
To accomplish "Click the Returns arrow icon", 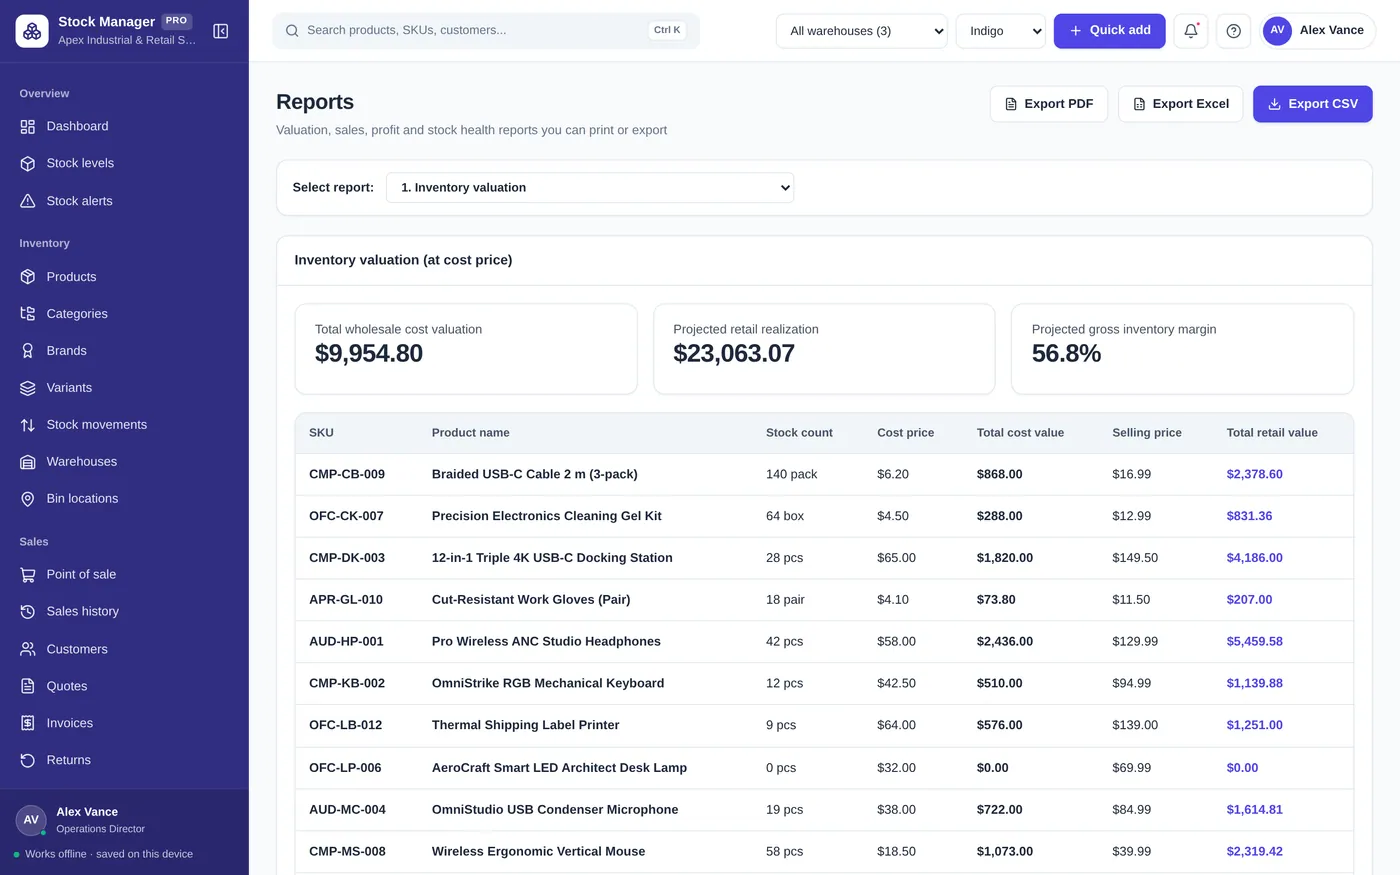I will (x=28, y=760).
